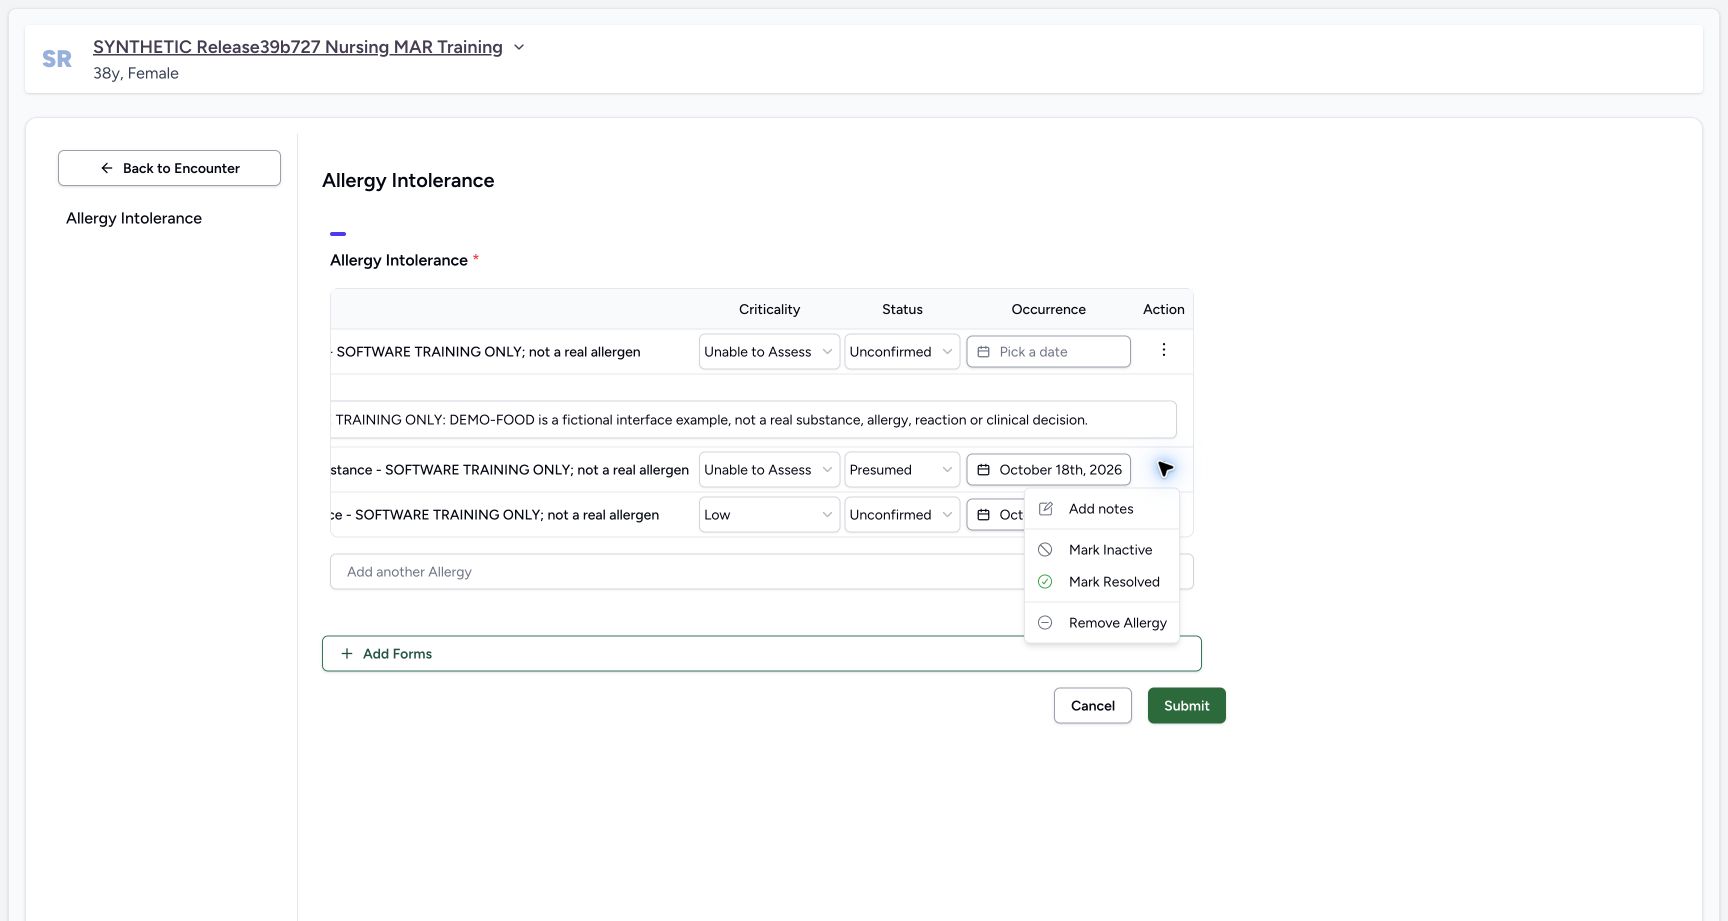Click the Pick a date field

point(1048,352)
